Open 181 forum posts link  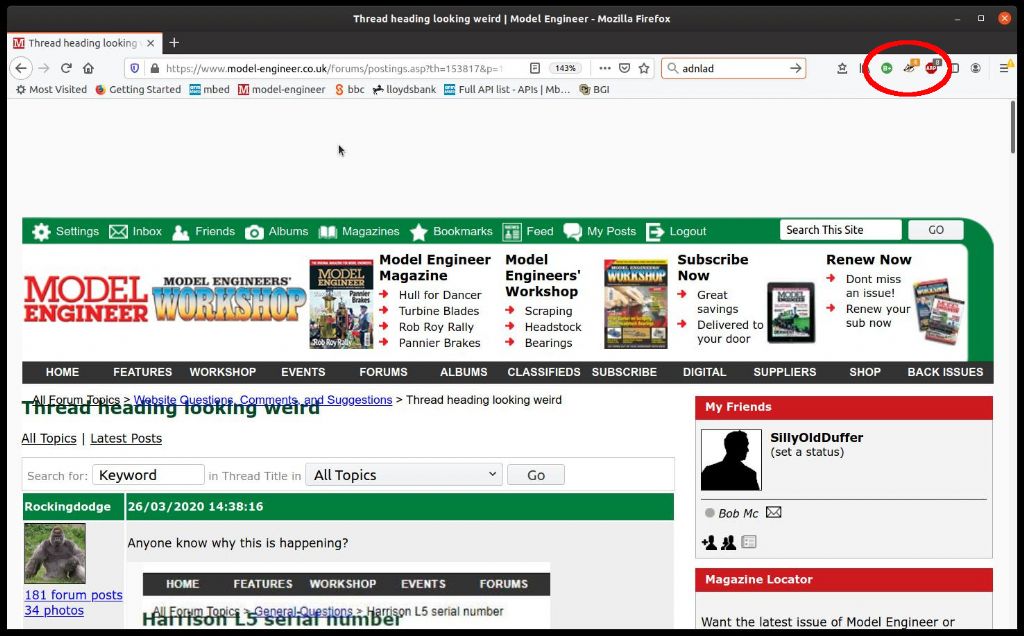pos(73,595)
